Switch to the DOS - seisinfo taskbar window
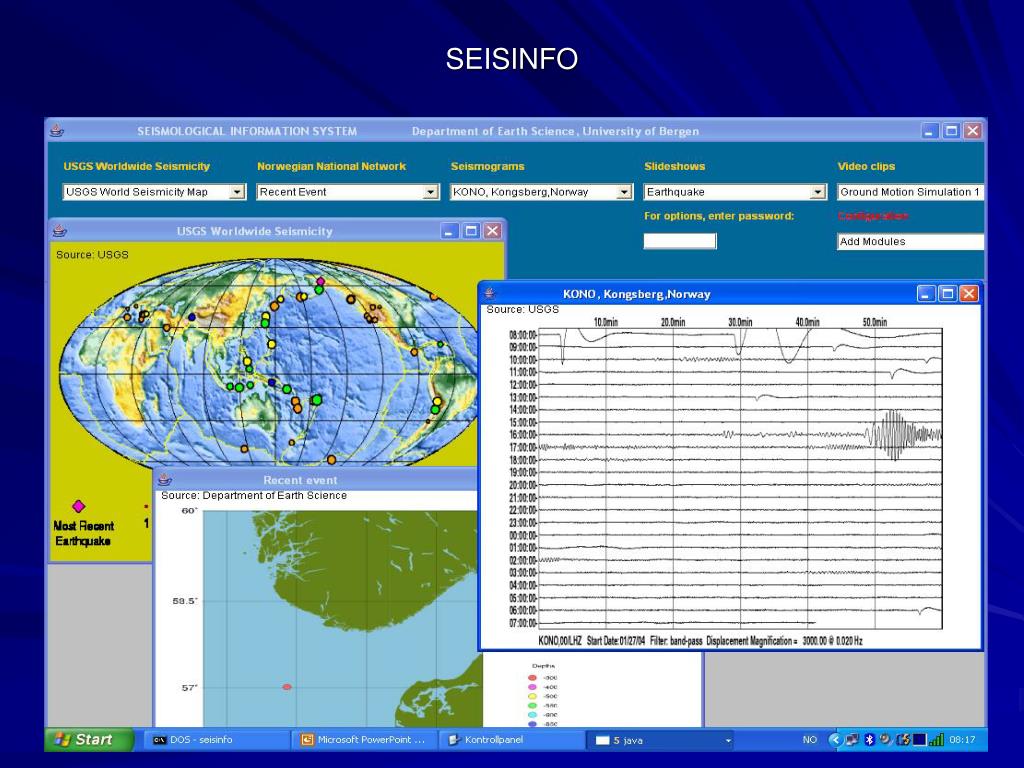The height and width of the screenshot is (768, 1024). [217, 740]
